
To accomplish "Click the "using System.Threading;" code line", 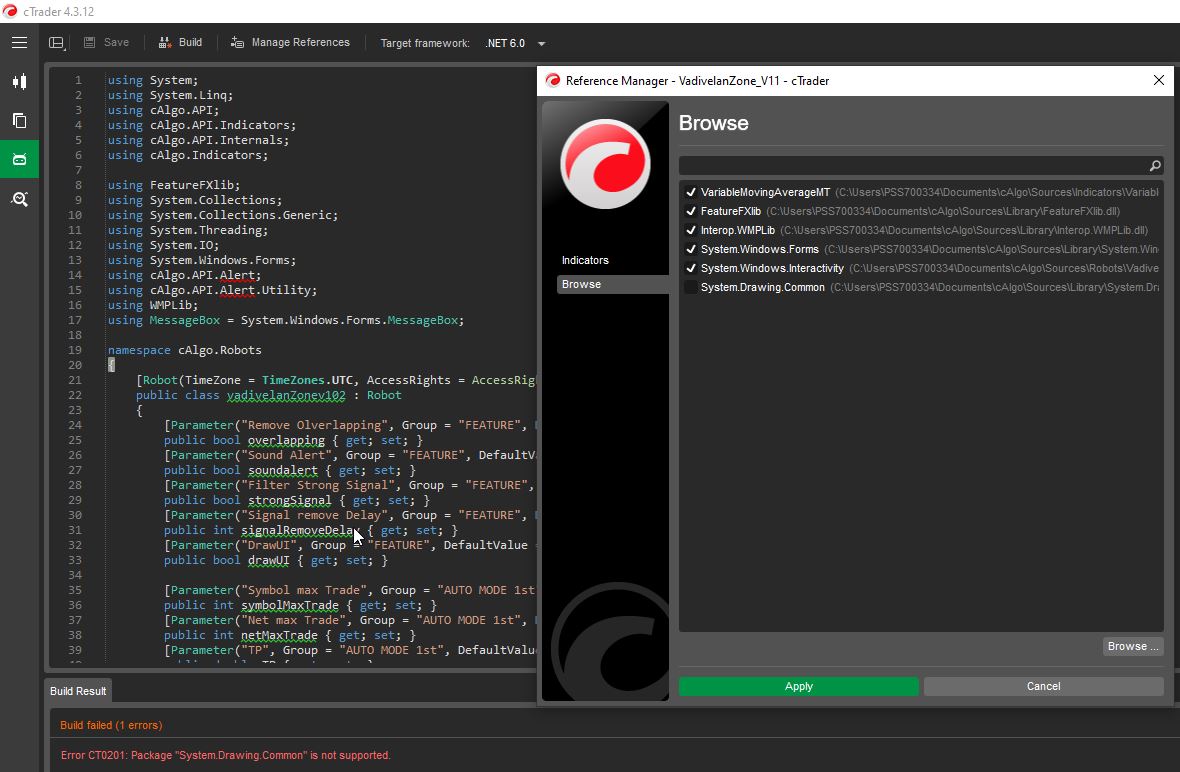I will (187, 230).
